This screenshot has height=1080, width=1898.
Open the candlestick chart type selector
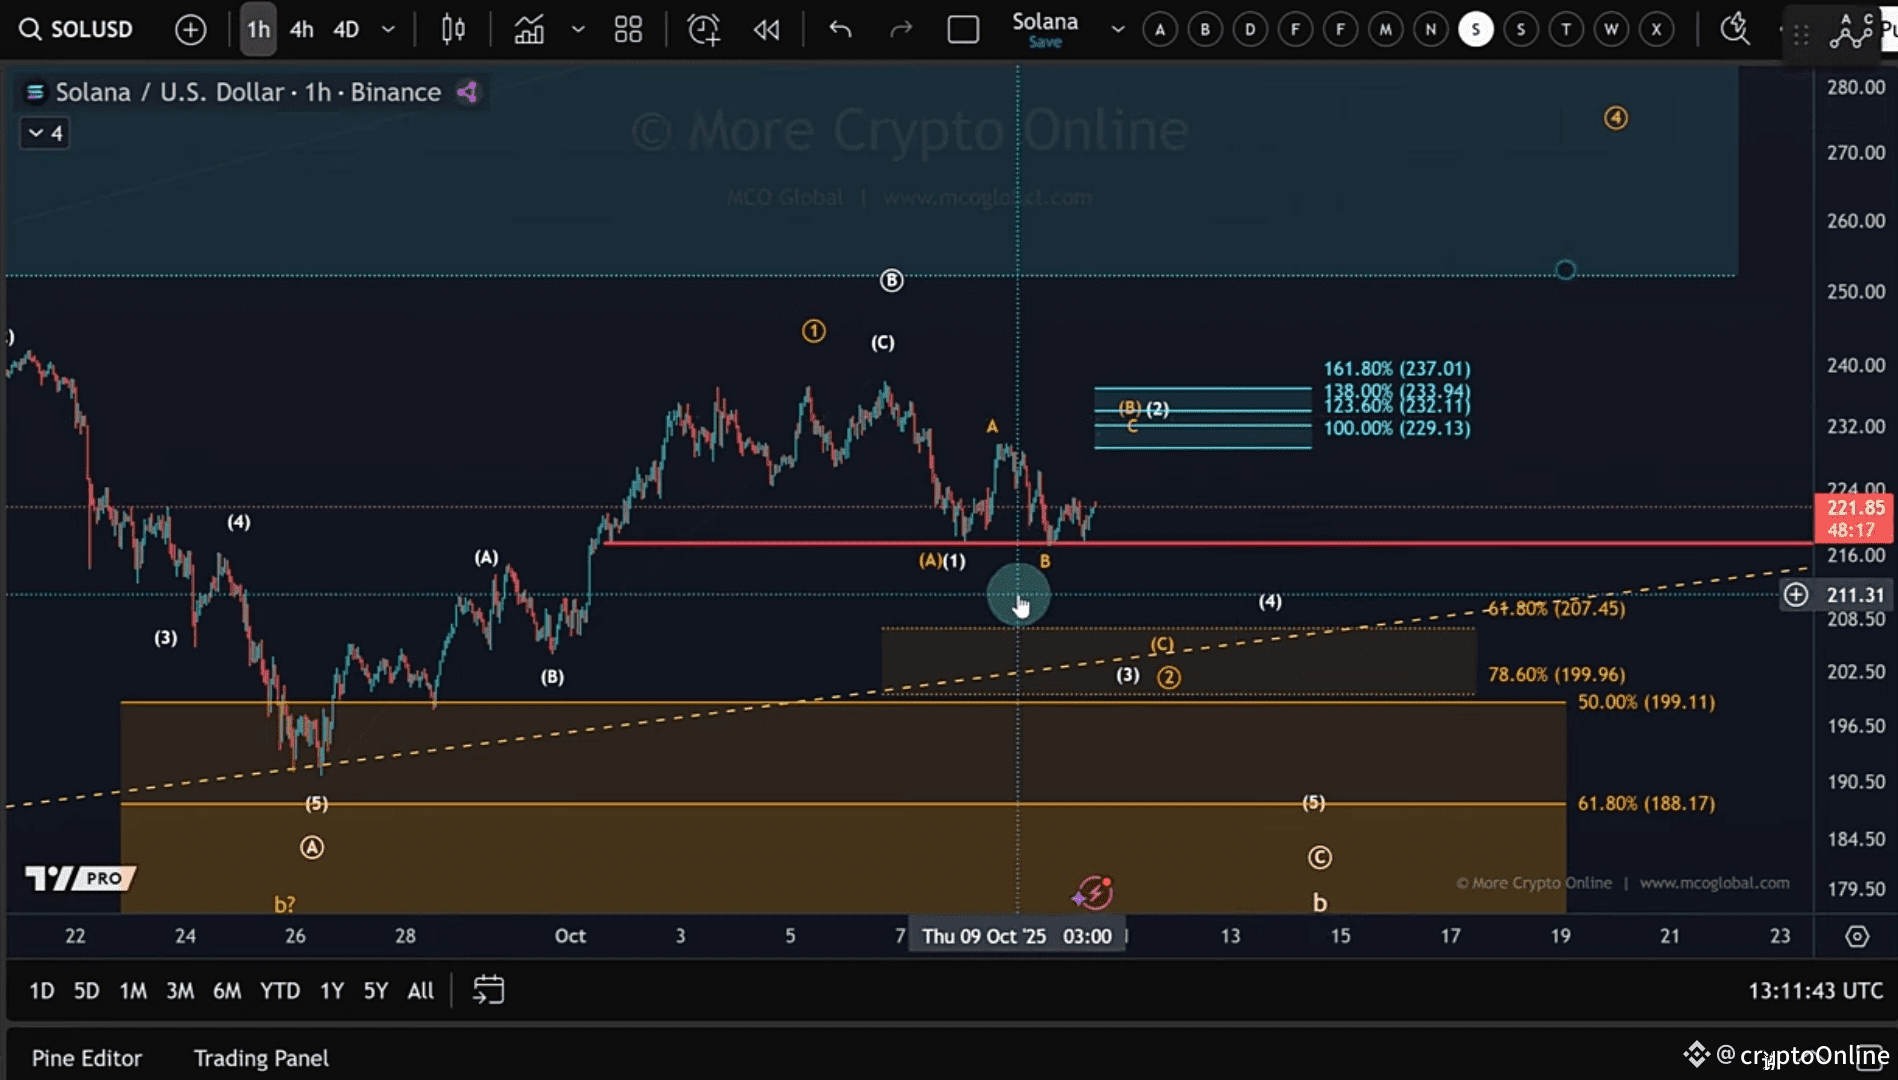453,30
